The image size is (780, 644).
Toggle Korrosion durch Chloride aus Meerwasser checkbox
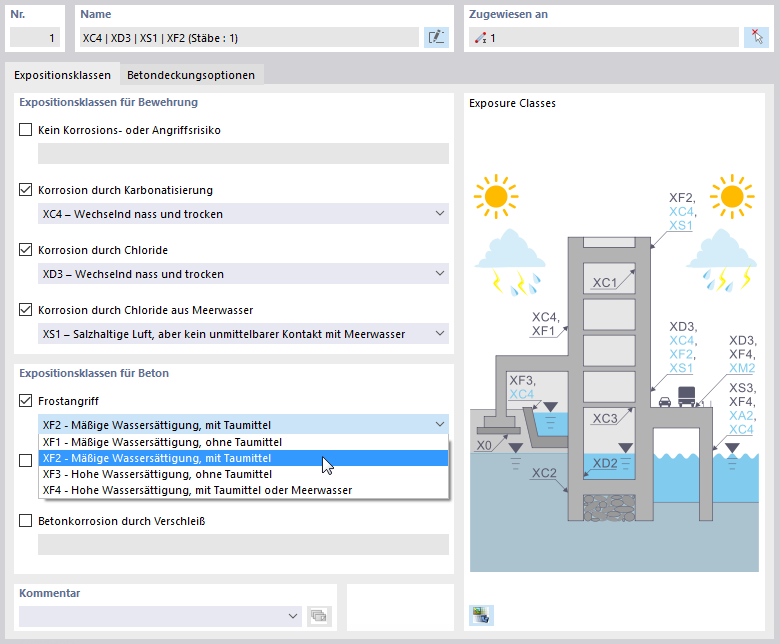25,310
